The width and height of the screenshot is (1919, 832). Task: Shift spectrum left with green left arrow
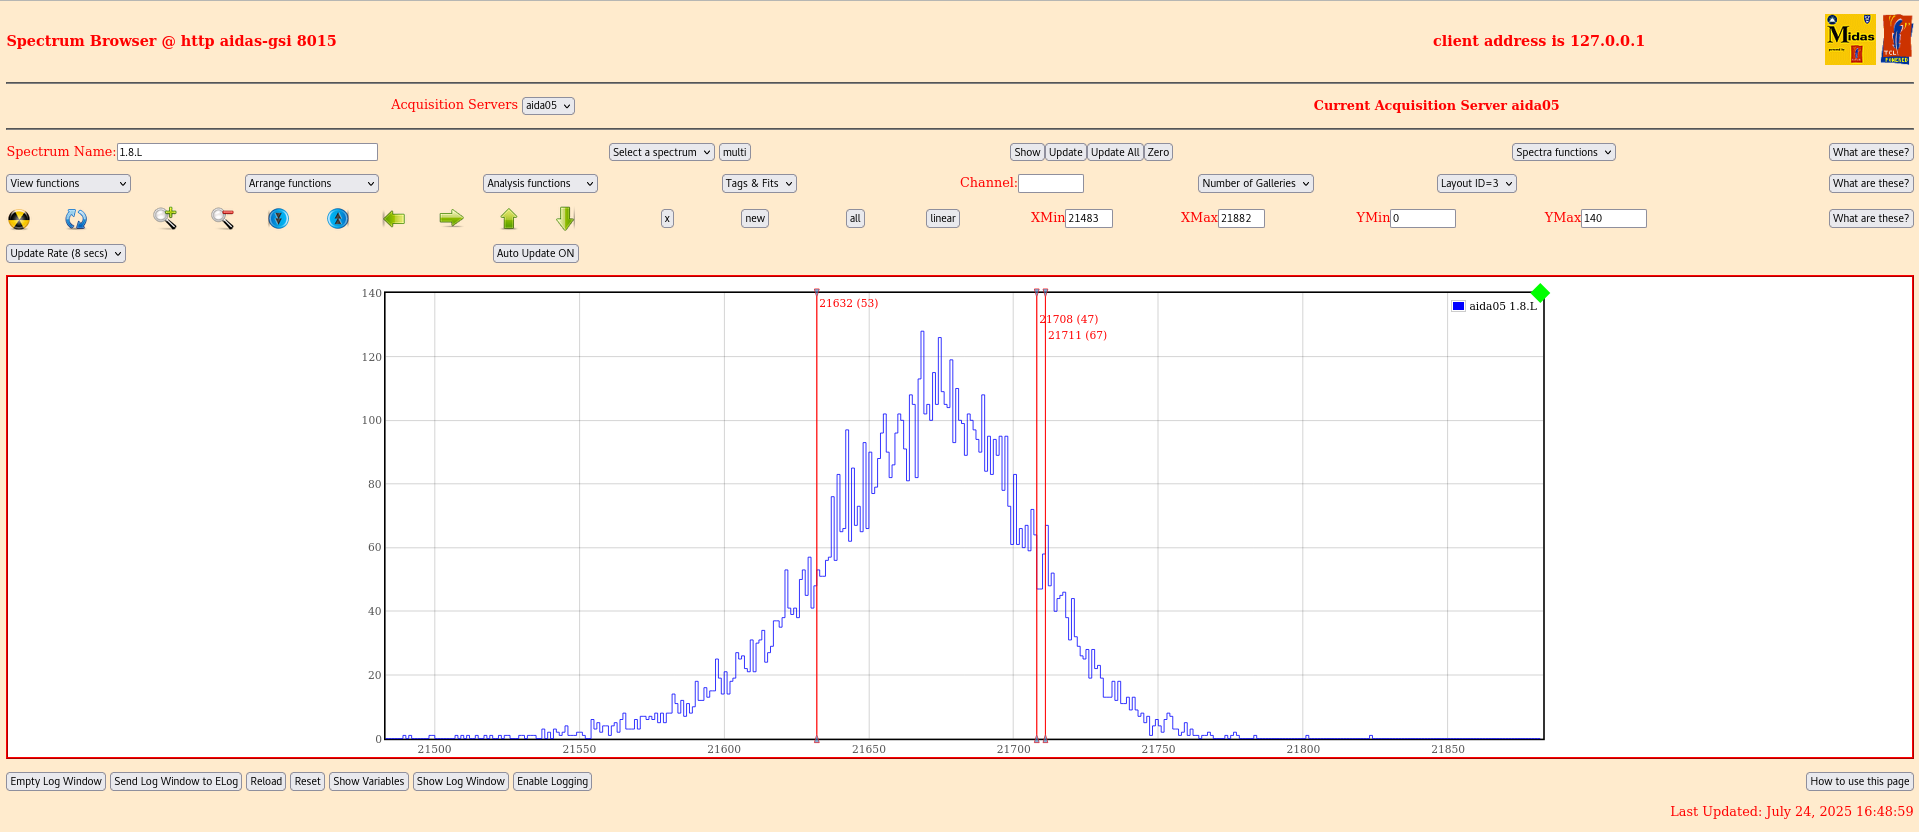coord(394,218)
